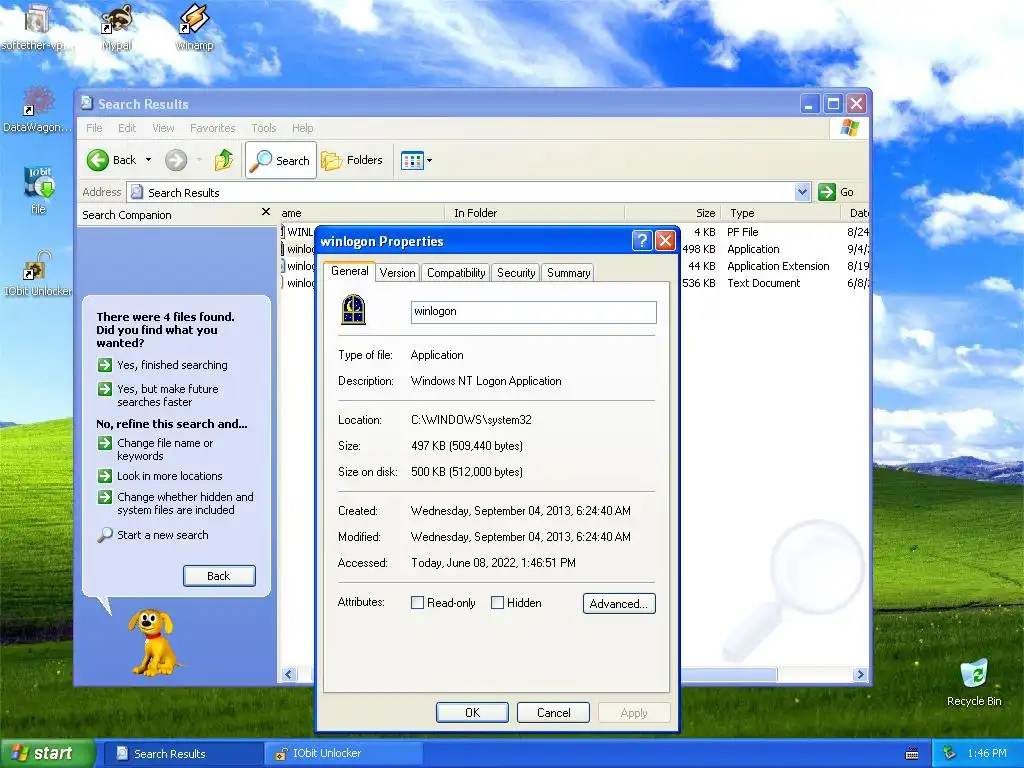Click the winlogon file name field
The image size is (1024, 768).
tap(534, 312)
